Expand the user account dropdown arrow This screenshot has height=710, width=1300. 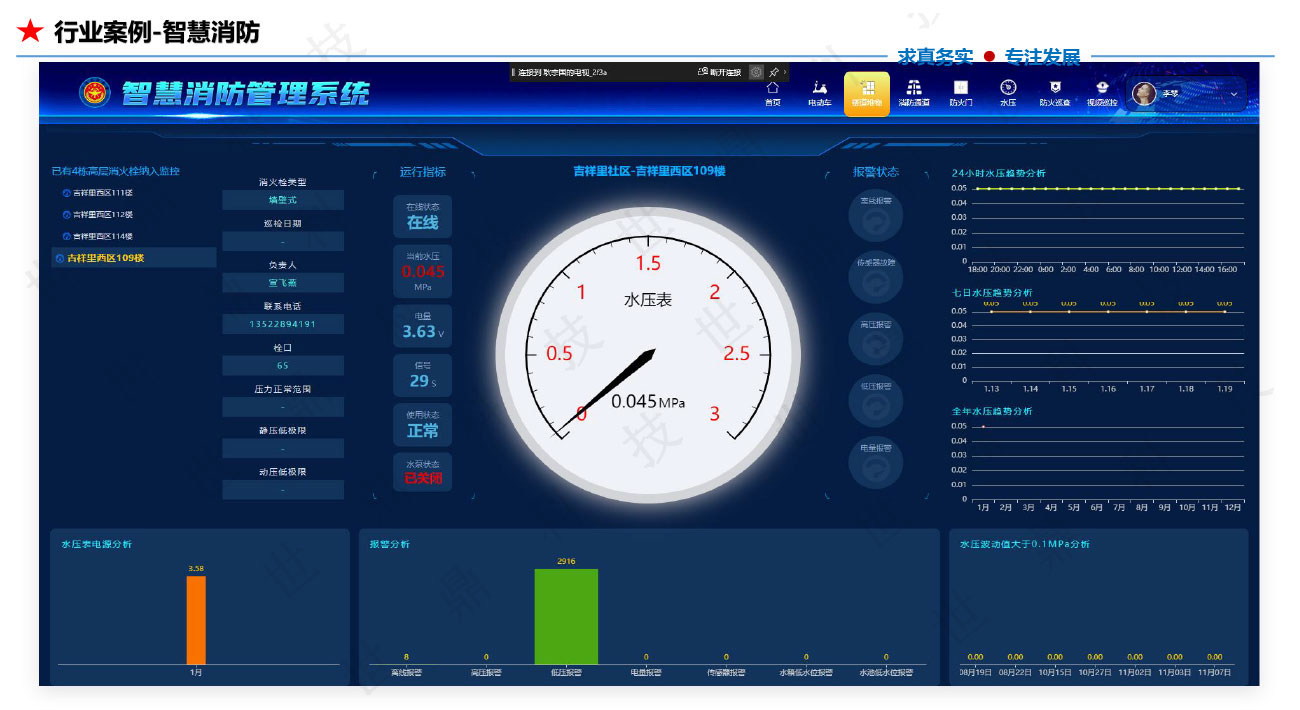pyautogui.click(x=1233, y=94)
